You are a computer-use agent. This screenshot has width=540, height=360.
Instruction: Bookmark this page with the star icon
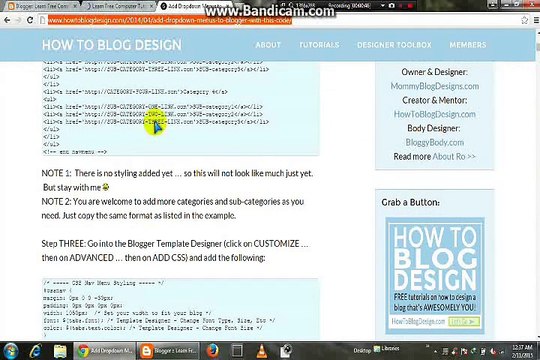tap(525, 20)
